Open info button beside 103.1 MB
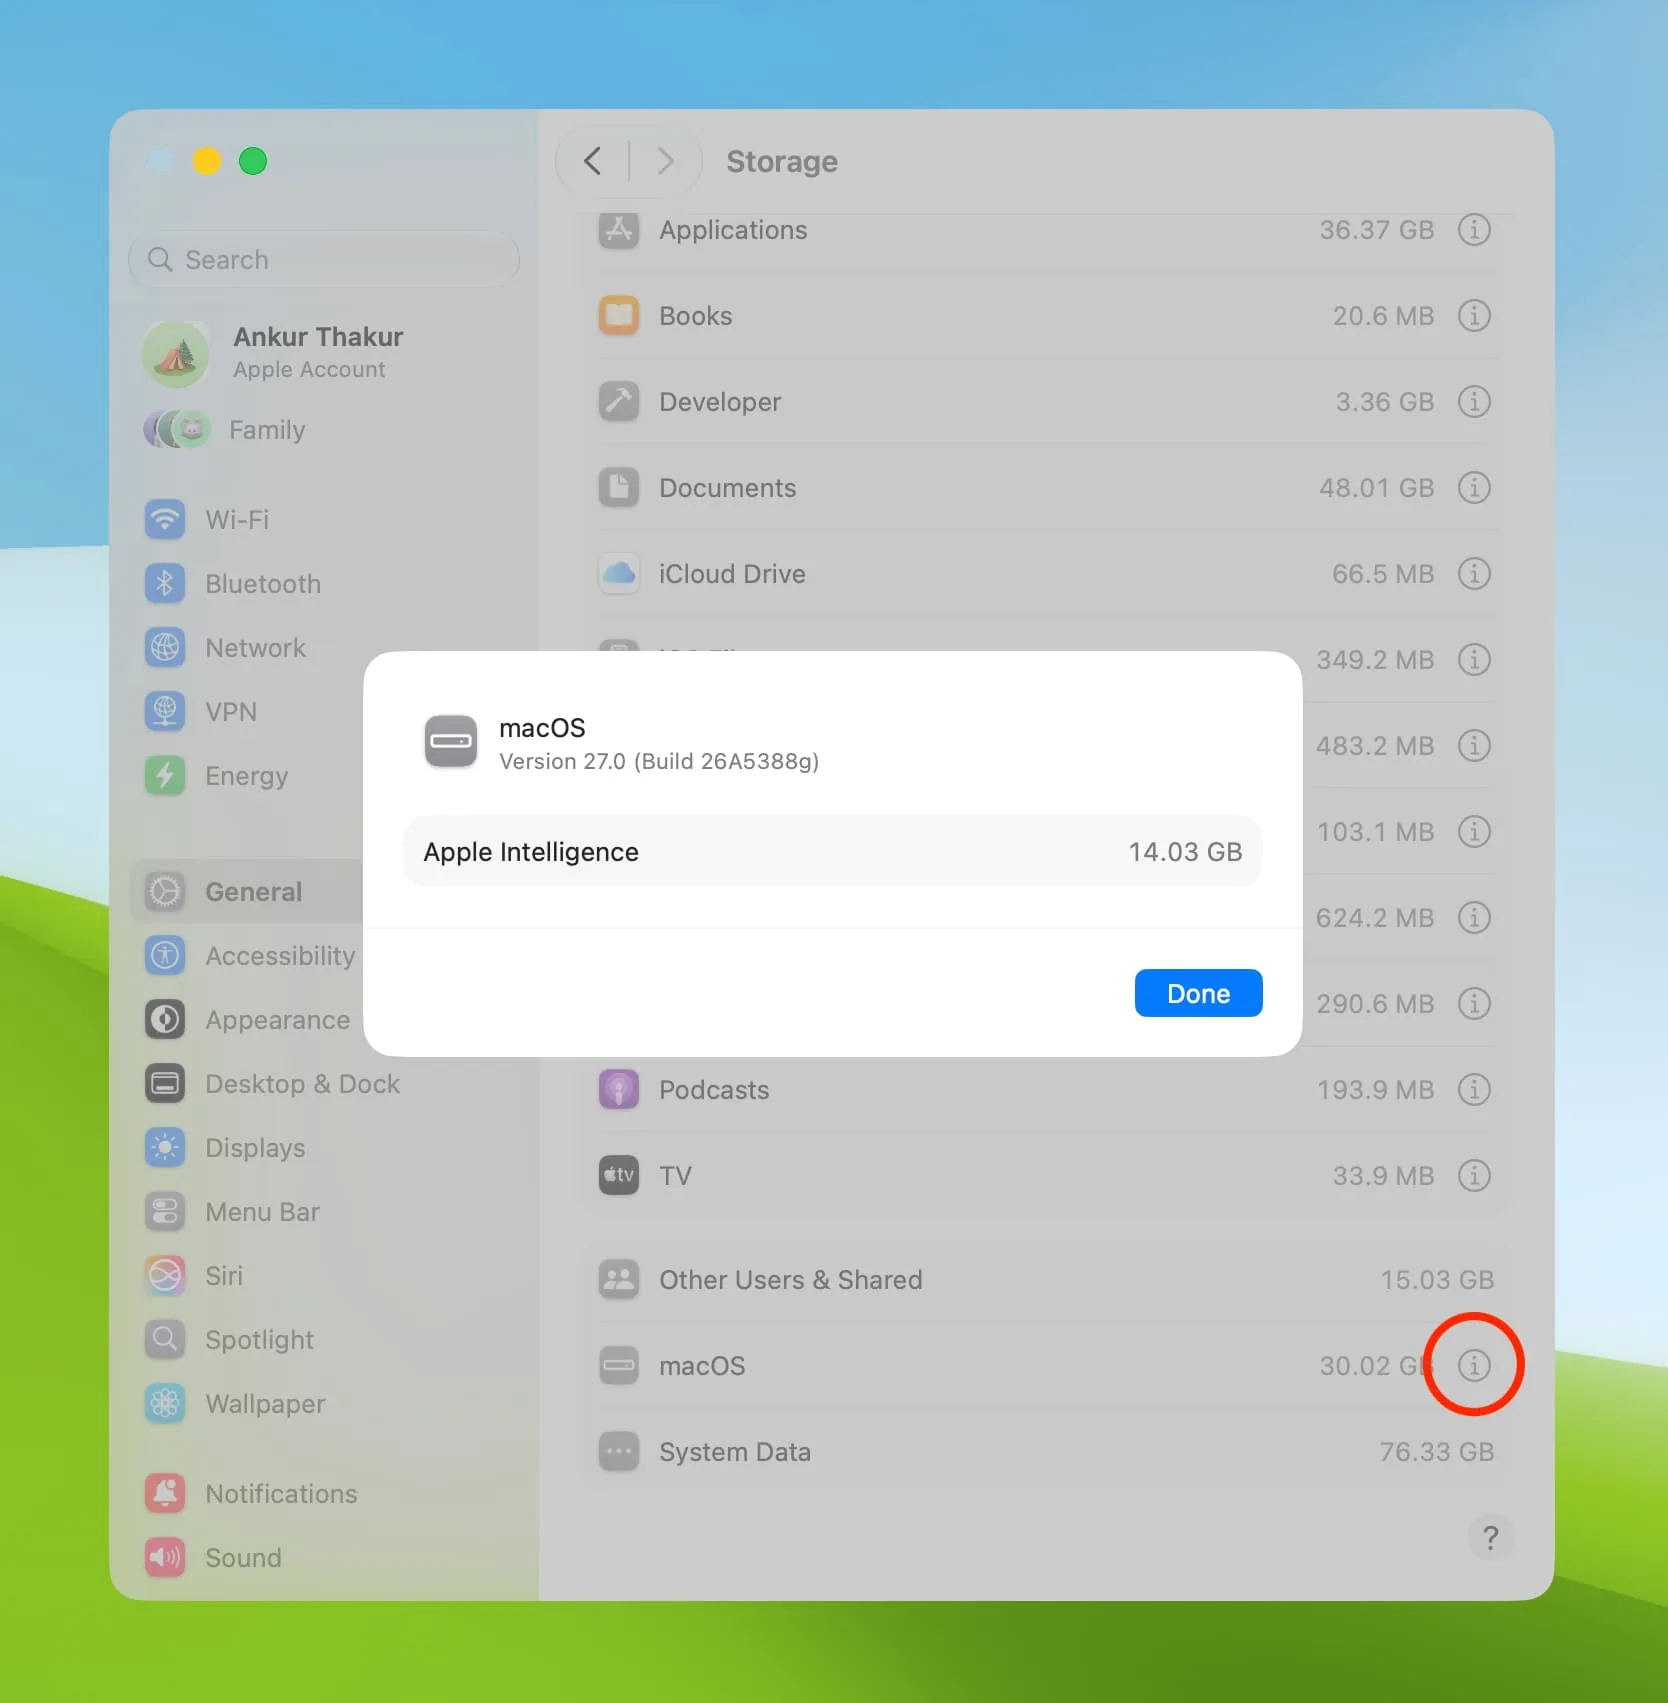The height and width of the screenshot is (1703, 1668). point(1474,832)
